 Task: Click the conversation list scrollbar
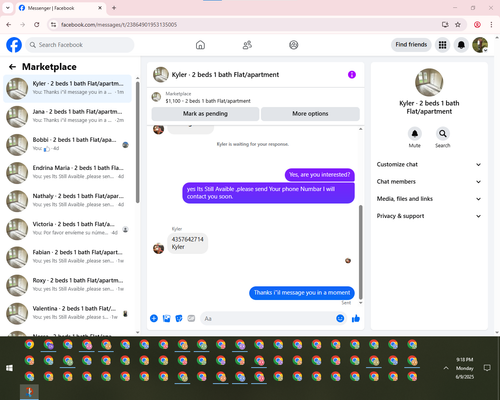(x=137, y=142)
